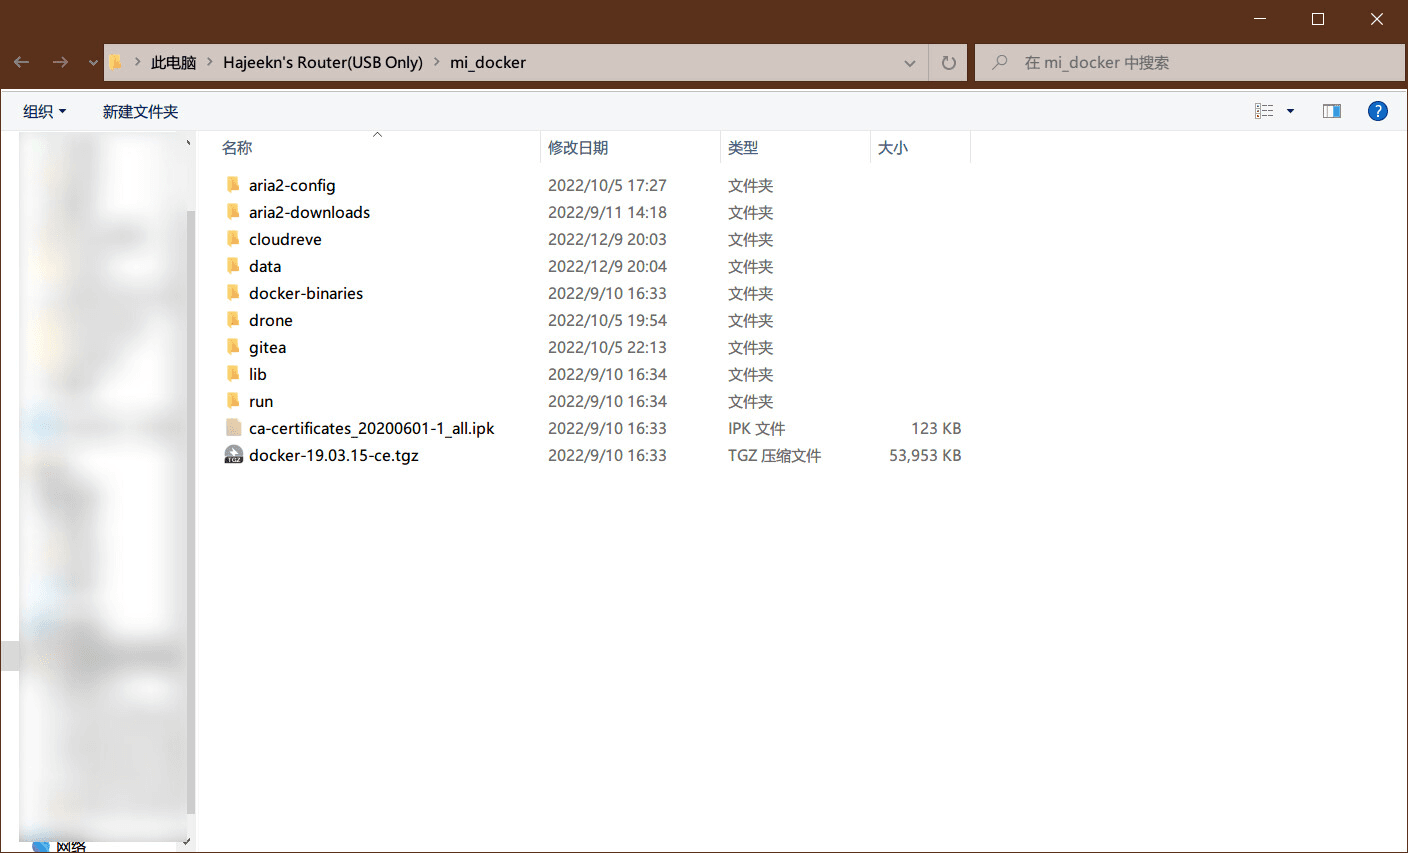
Task: Click the cloudreve folder icon
Action: pyautogui.click(x=233, y=239)
